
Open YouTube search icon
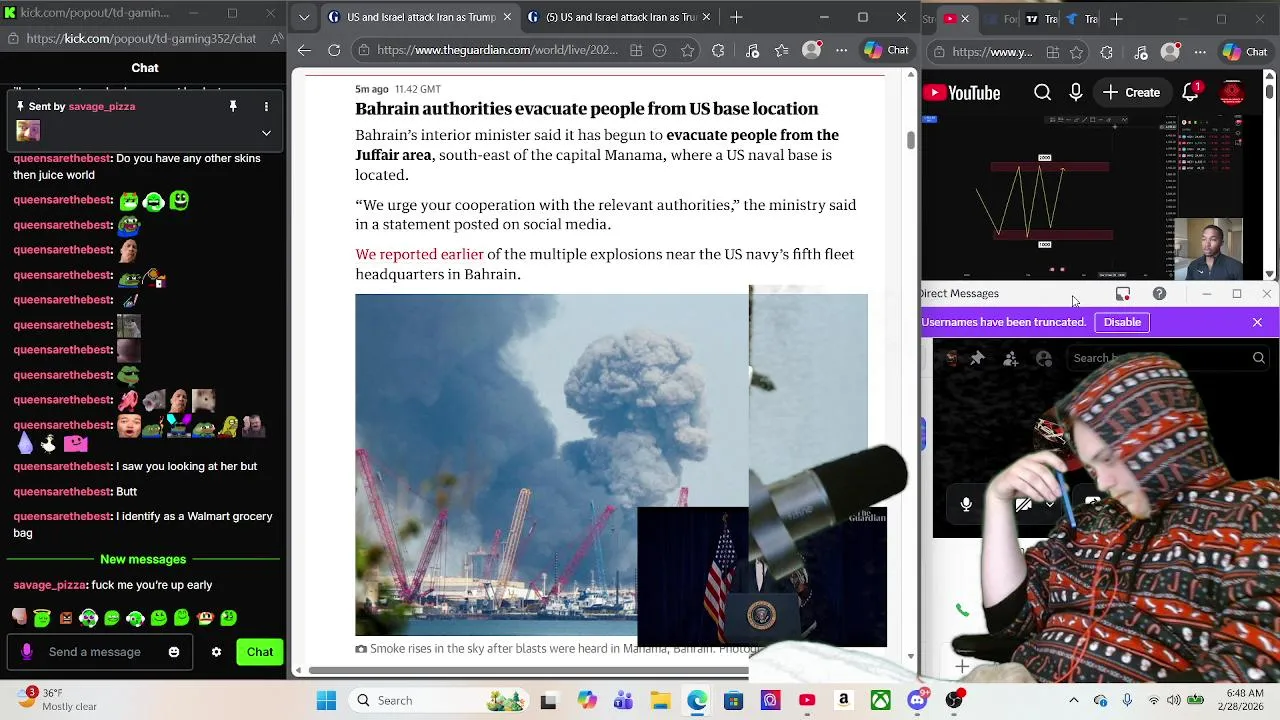pyautogui.click(x=1042, y=92)
